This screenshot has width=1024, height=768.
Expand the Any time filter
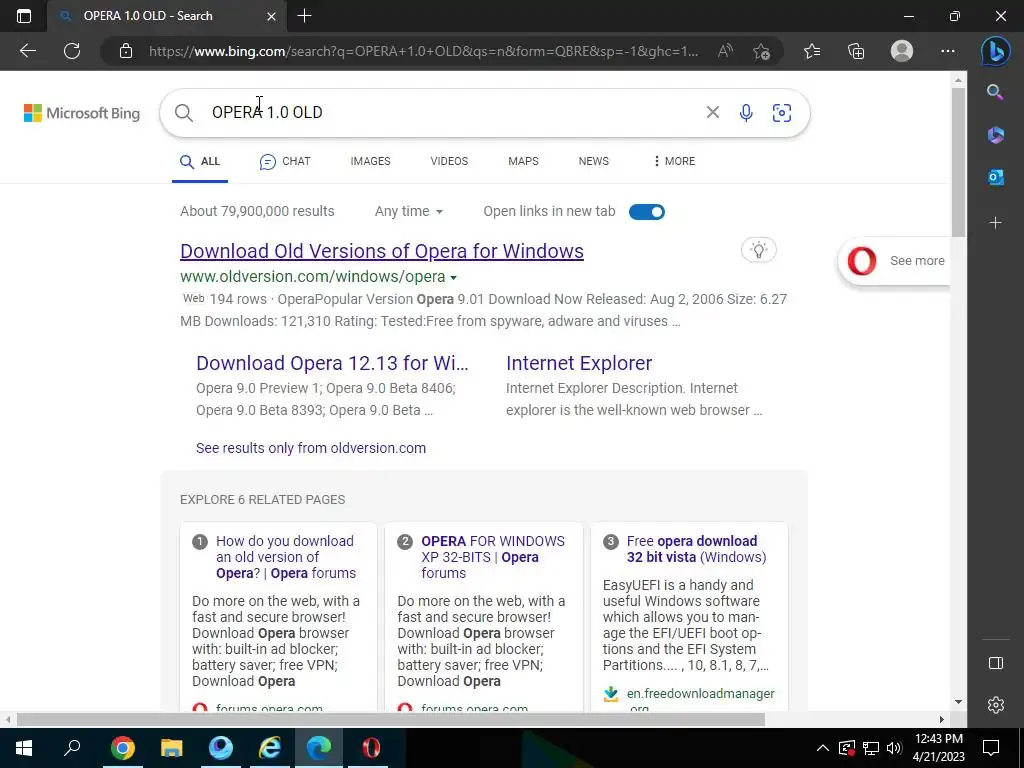pos(409,212)
